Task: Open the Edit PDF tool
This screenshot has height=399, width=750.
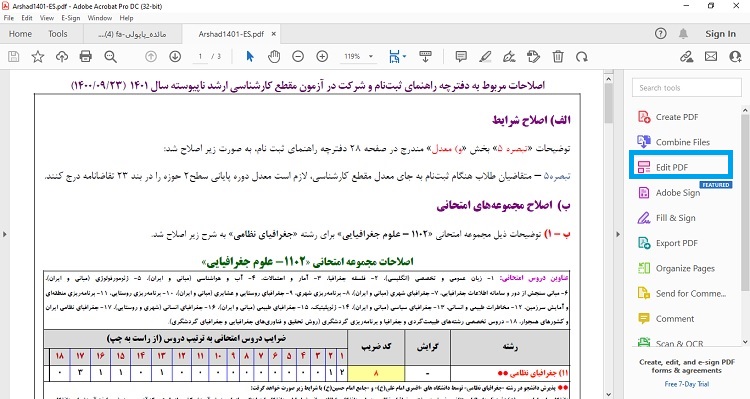Action: (x=681, y=167)
